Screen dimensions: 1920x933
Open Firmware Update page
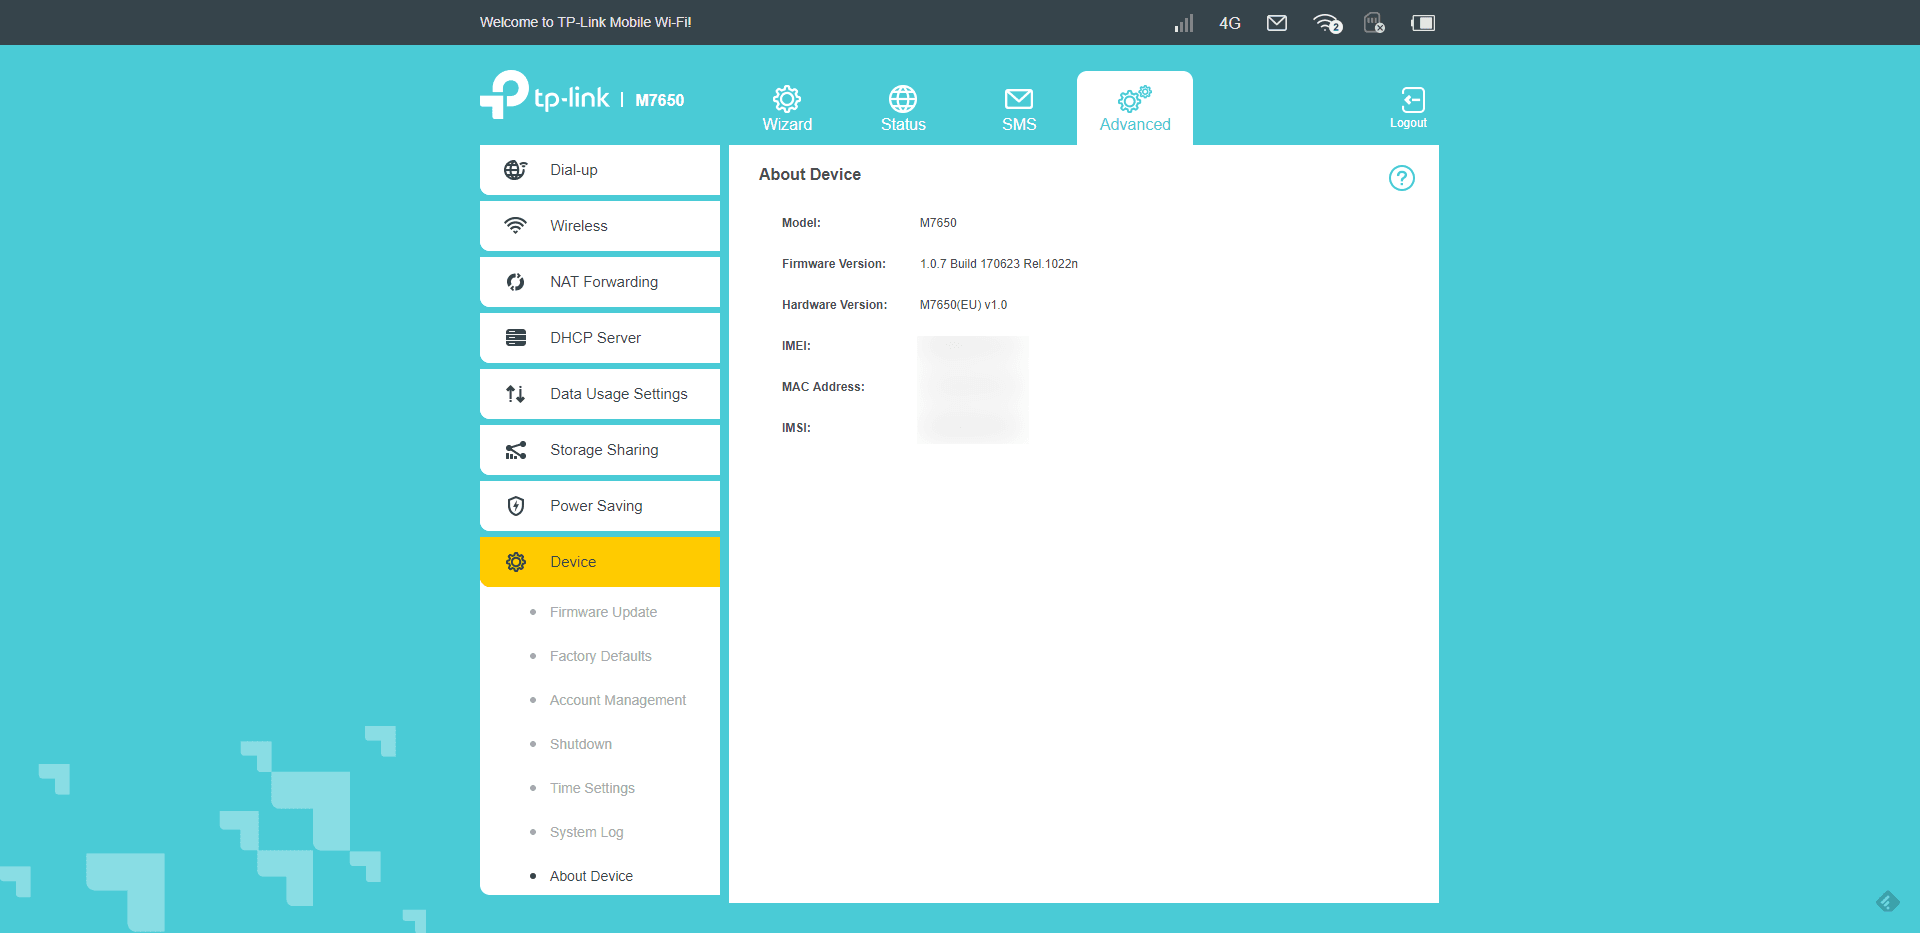(x=603, y=612)
